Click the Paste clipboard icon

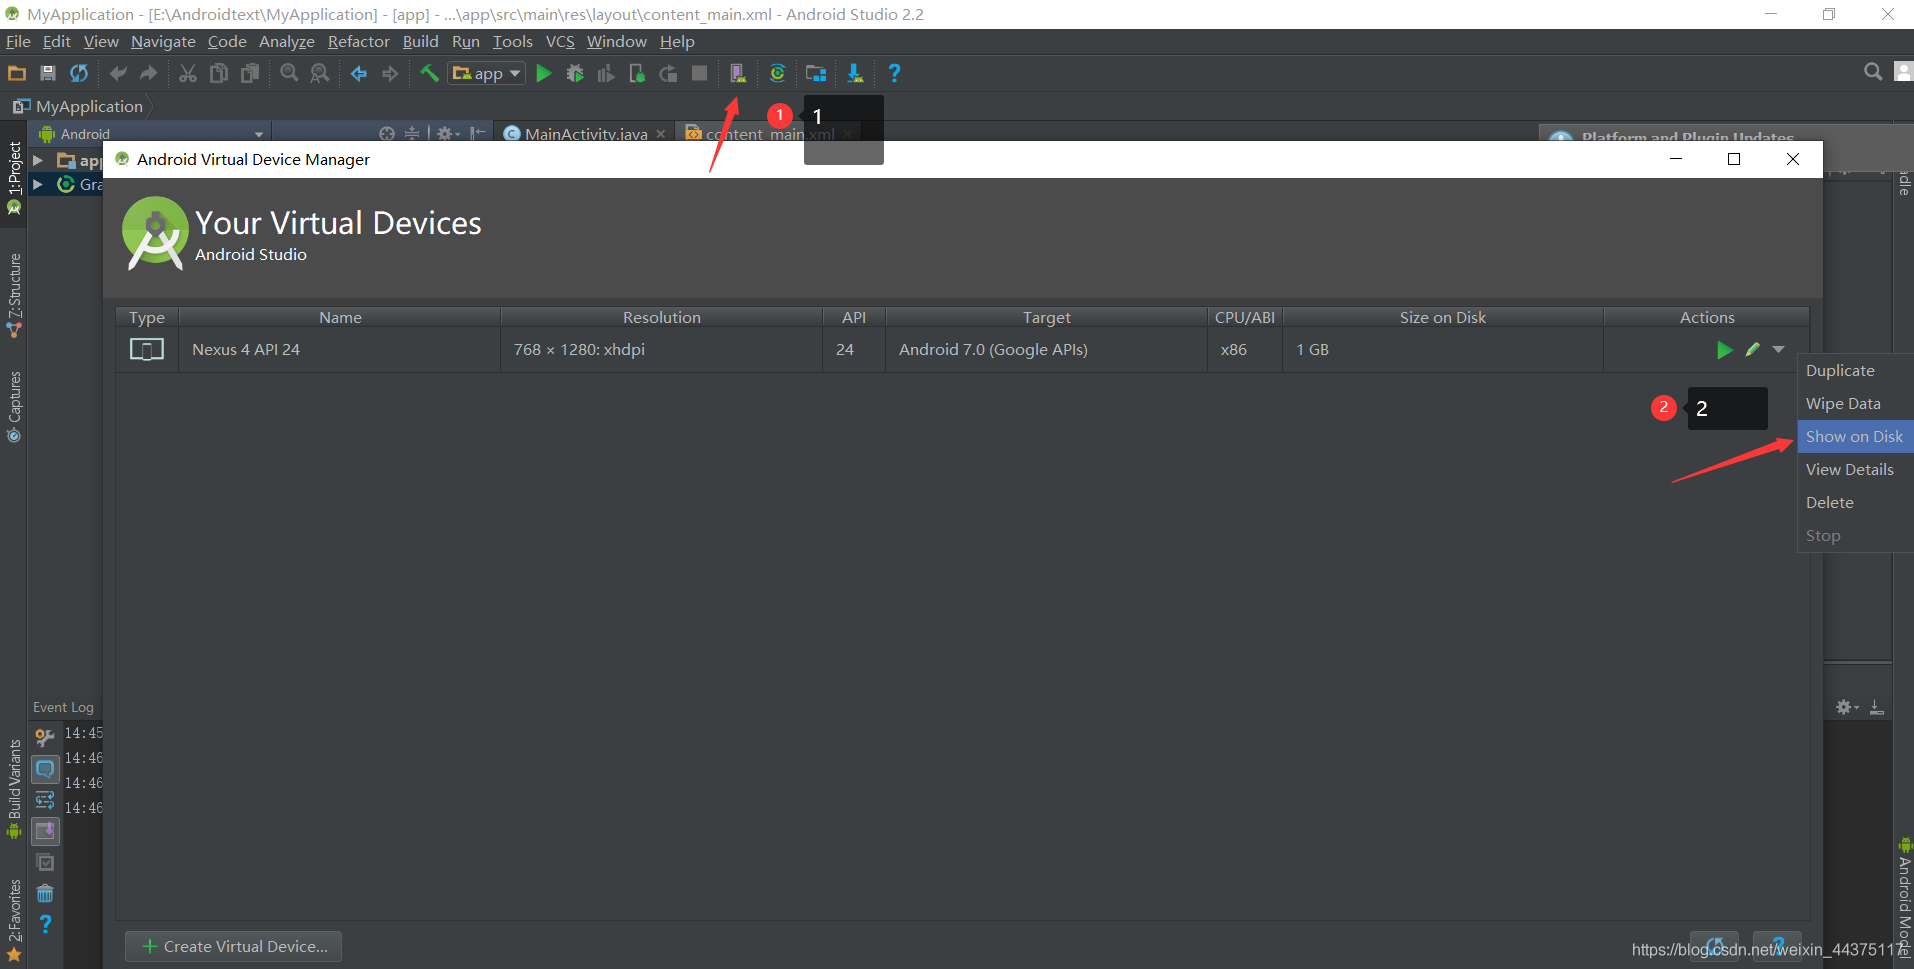tap(250, 73)
